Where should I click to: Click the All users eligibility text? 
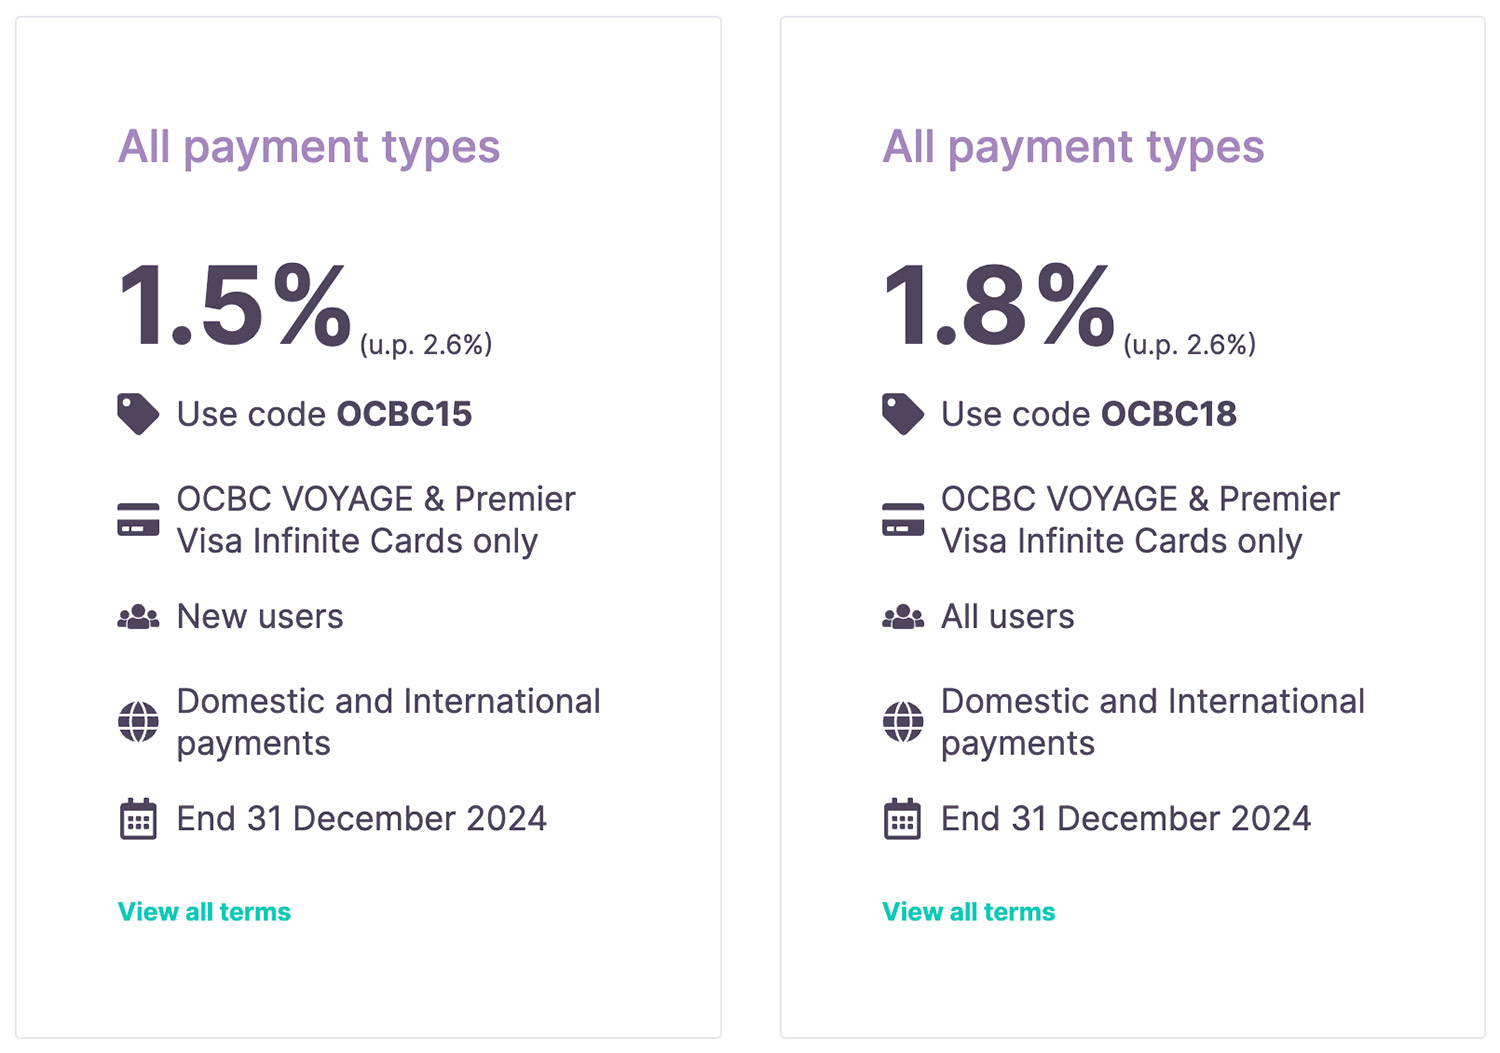[x=1007, y=617]
